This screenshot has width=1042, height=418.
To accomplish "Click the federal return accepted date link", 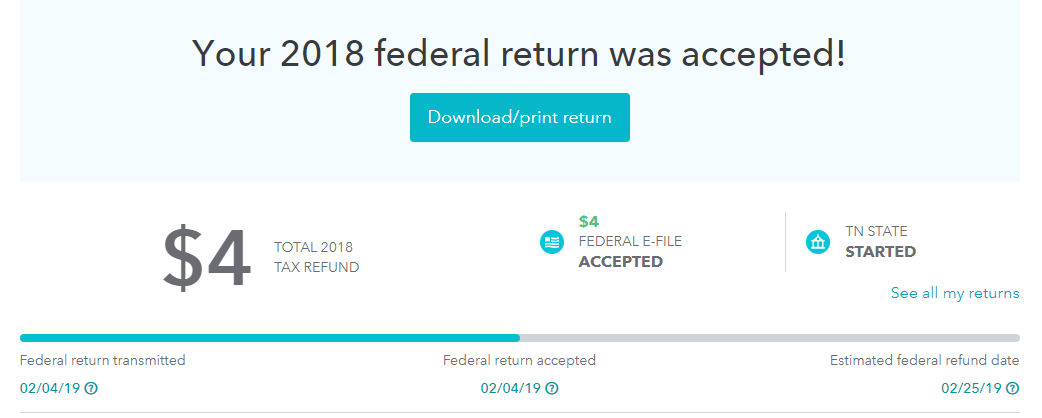I will tap(510, 388).
